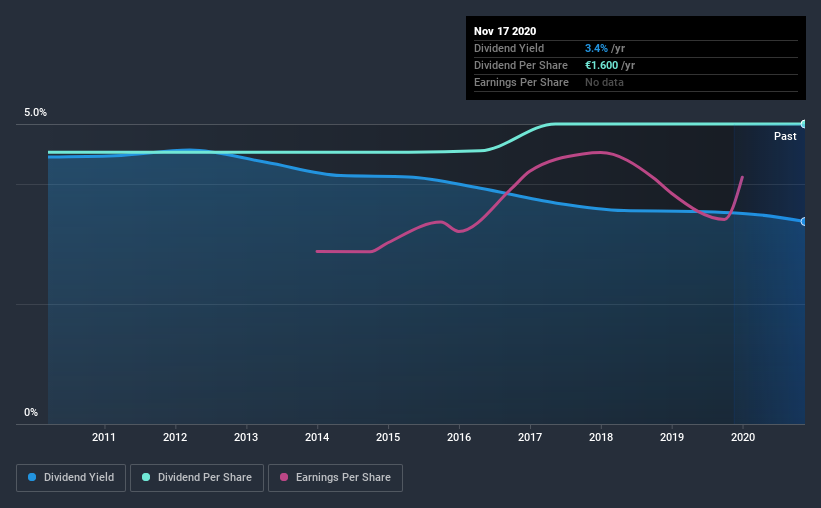The image size is (821, 508).
Task: Click the 2013 x-axis label
Action: coord(246,437)
